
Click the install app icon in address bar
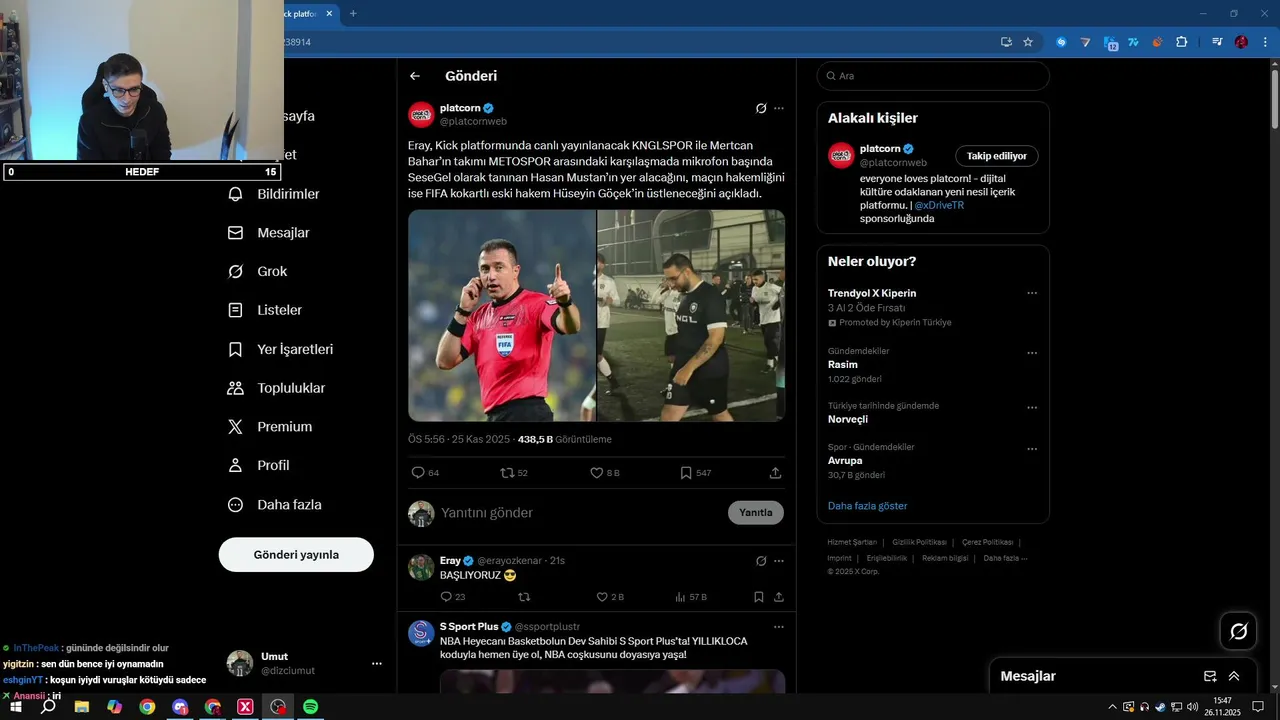tap(1006, 42)
